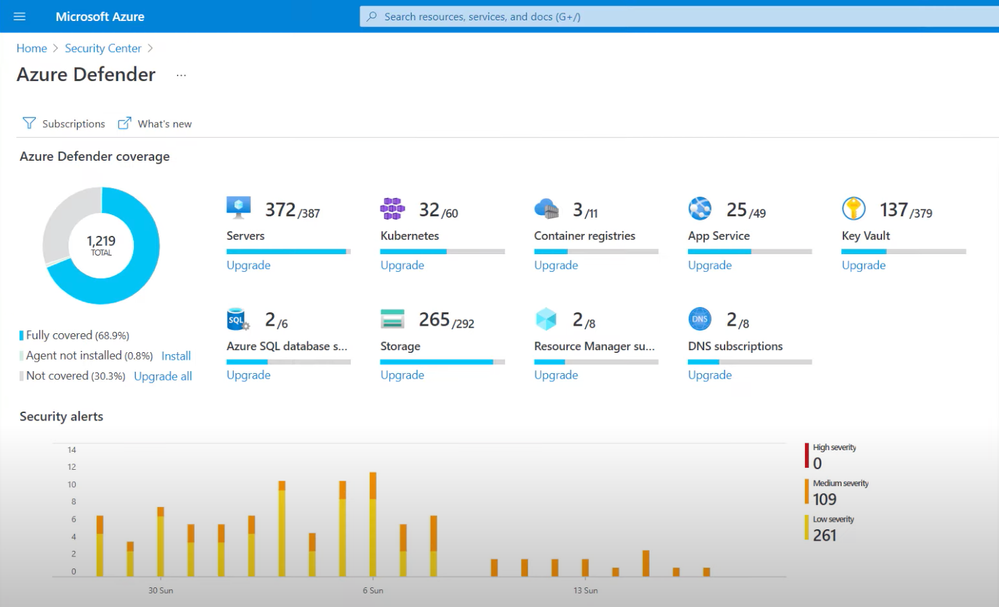Click the Container registries cloud icon

pyautogui.click(x=546, y=208)
